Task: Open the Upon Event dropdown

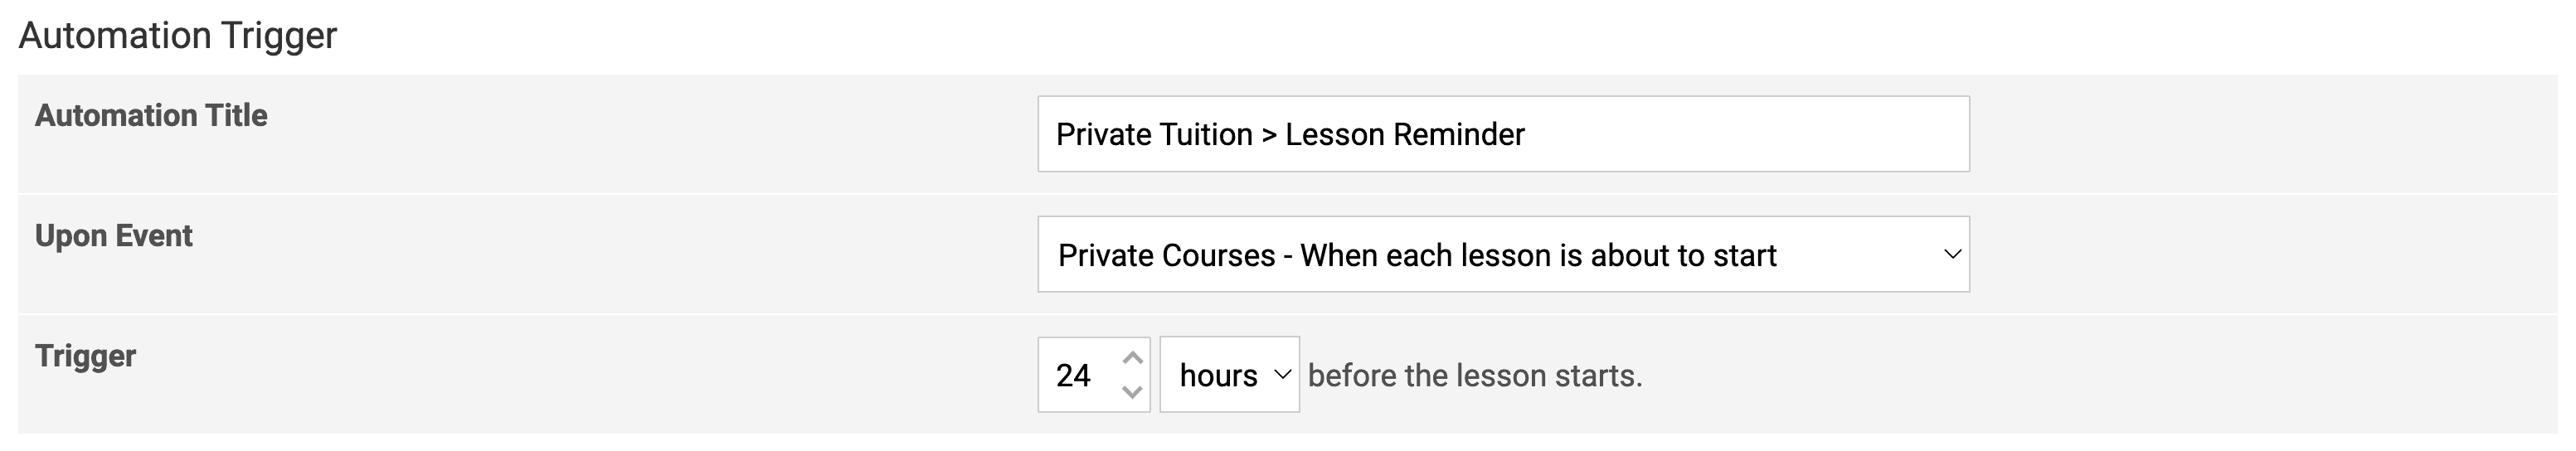Action: click(1502, 255)
